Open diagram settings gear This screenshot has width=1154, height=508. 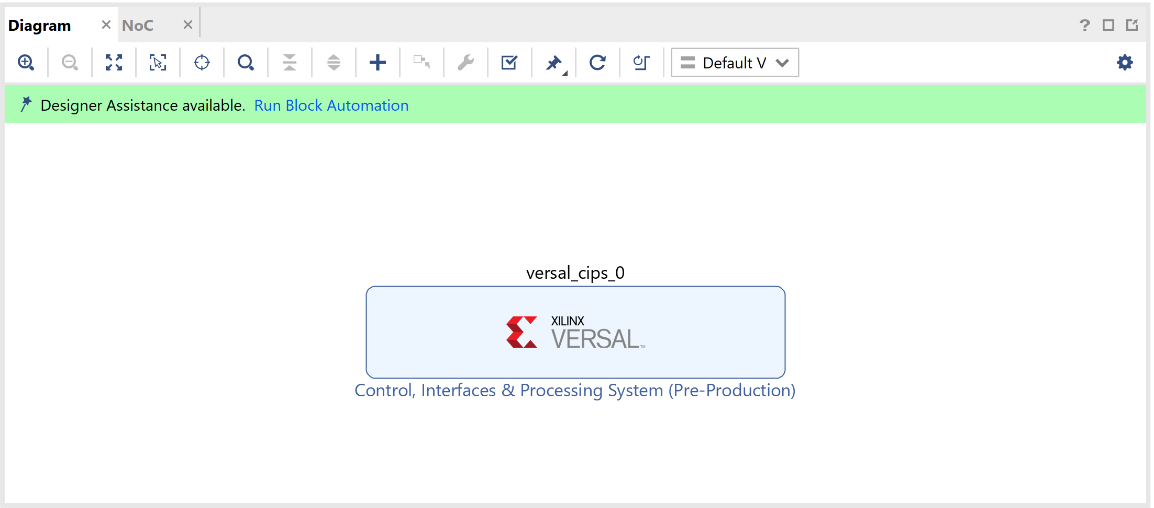(1125, 63)
